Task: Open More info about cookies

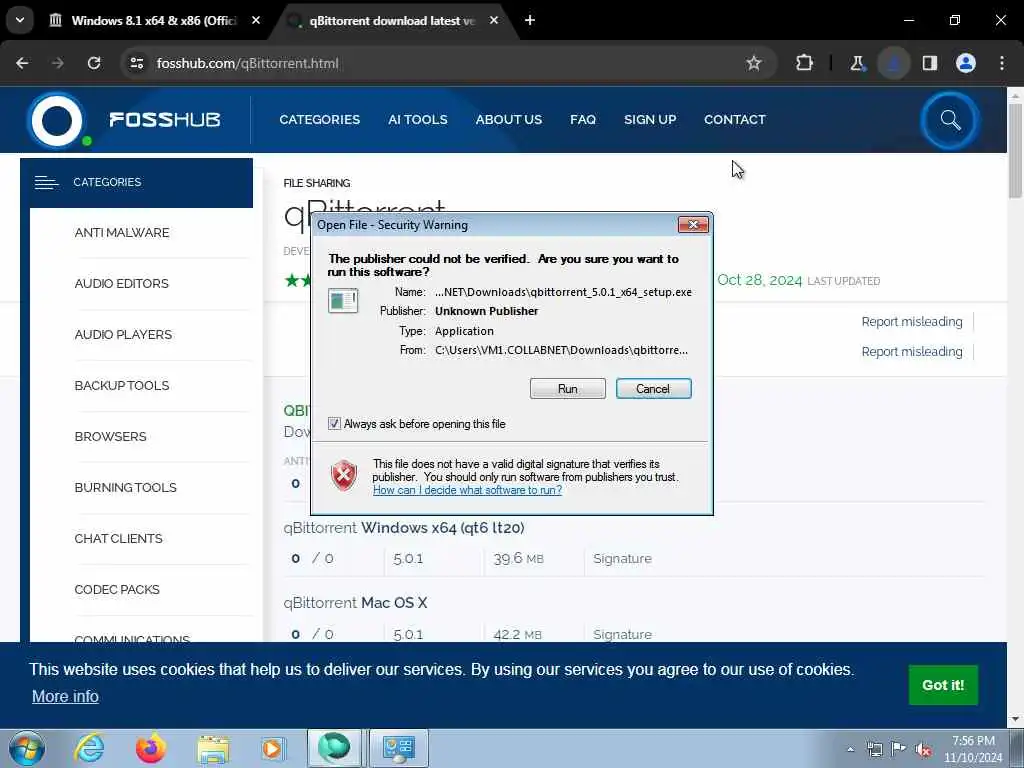Action: click(x=65, y=696)
